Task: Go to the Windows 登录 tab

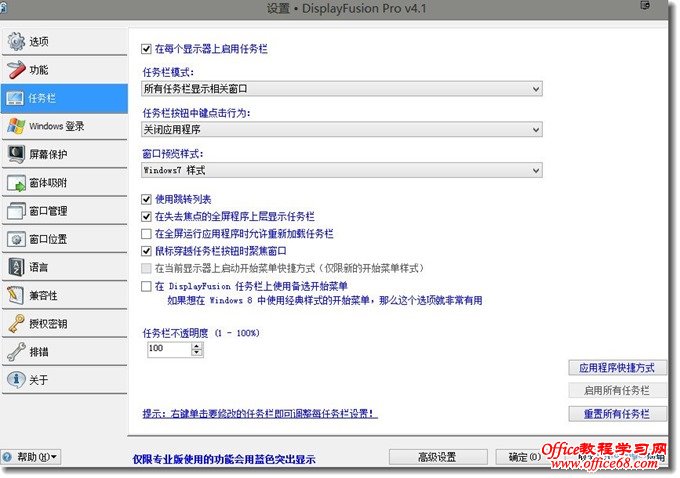Action: pyautogui.click(x=65, y=126)
